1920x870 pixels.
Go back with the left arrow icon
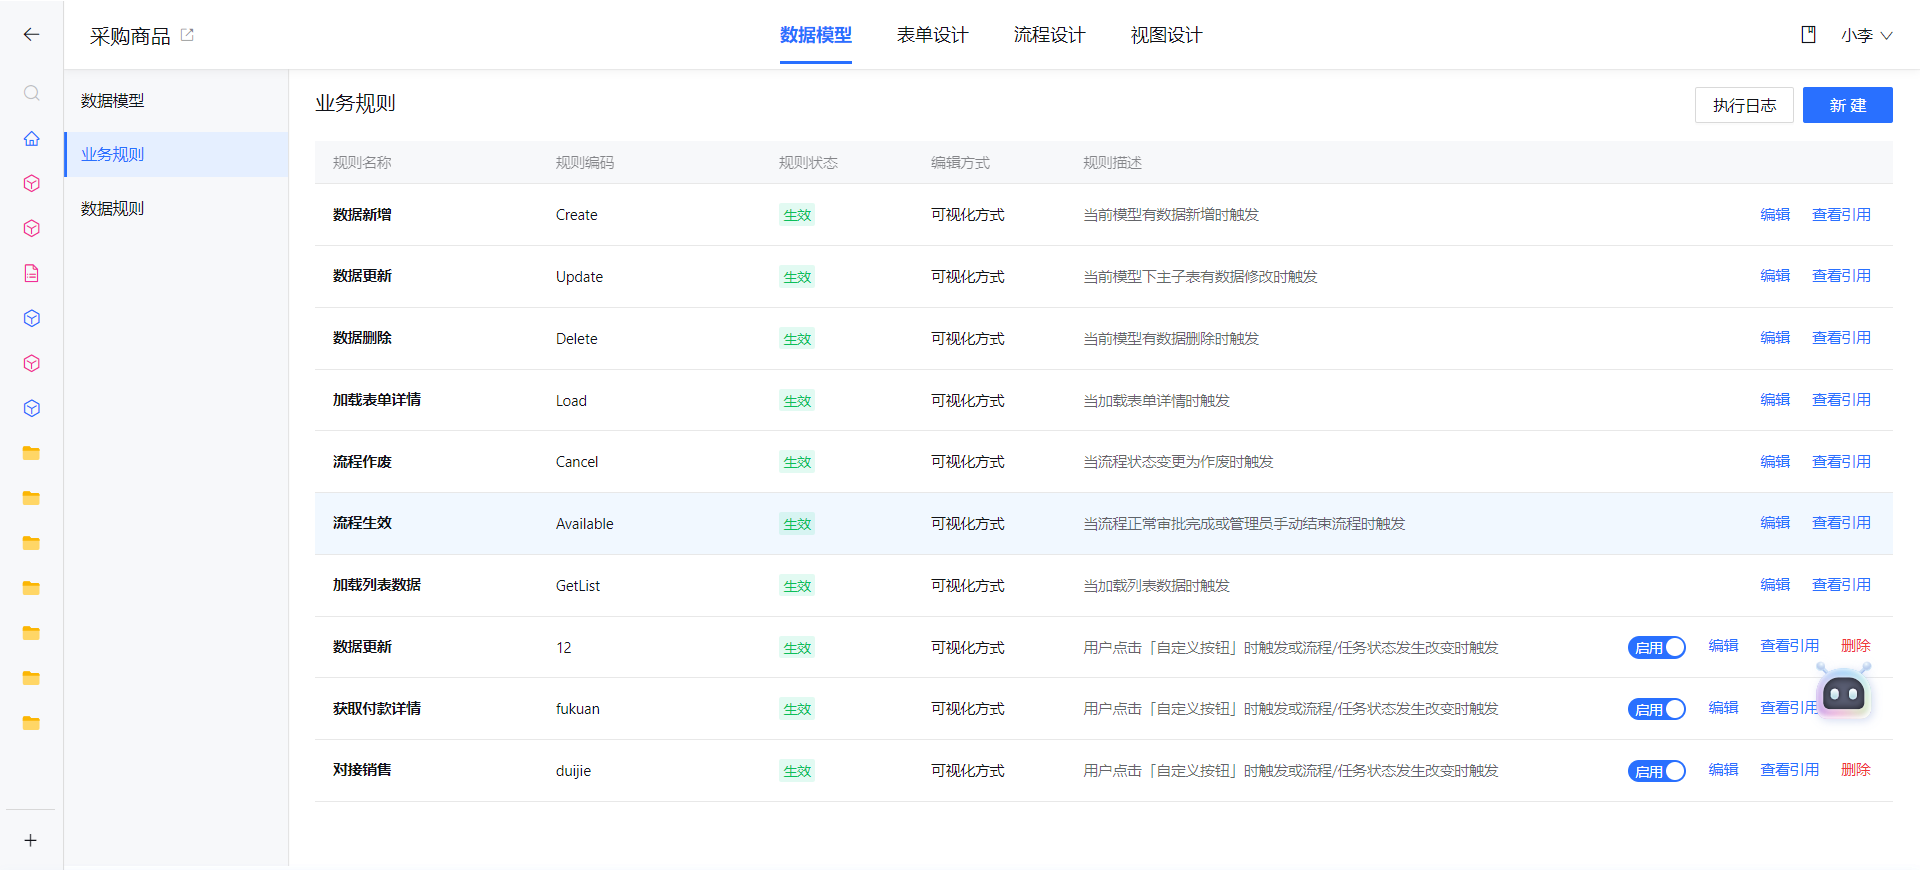(31, 35)
